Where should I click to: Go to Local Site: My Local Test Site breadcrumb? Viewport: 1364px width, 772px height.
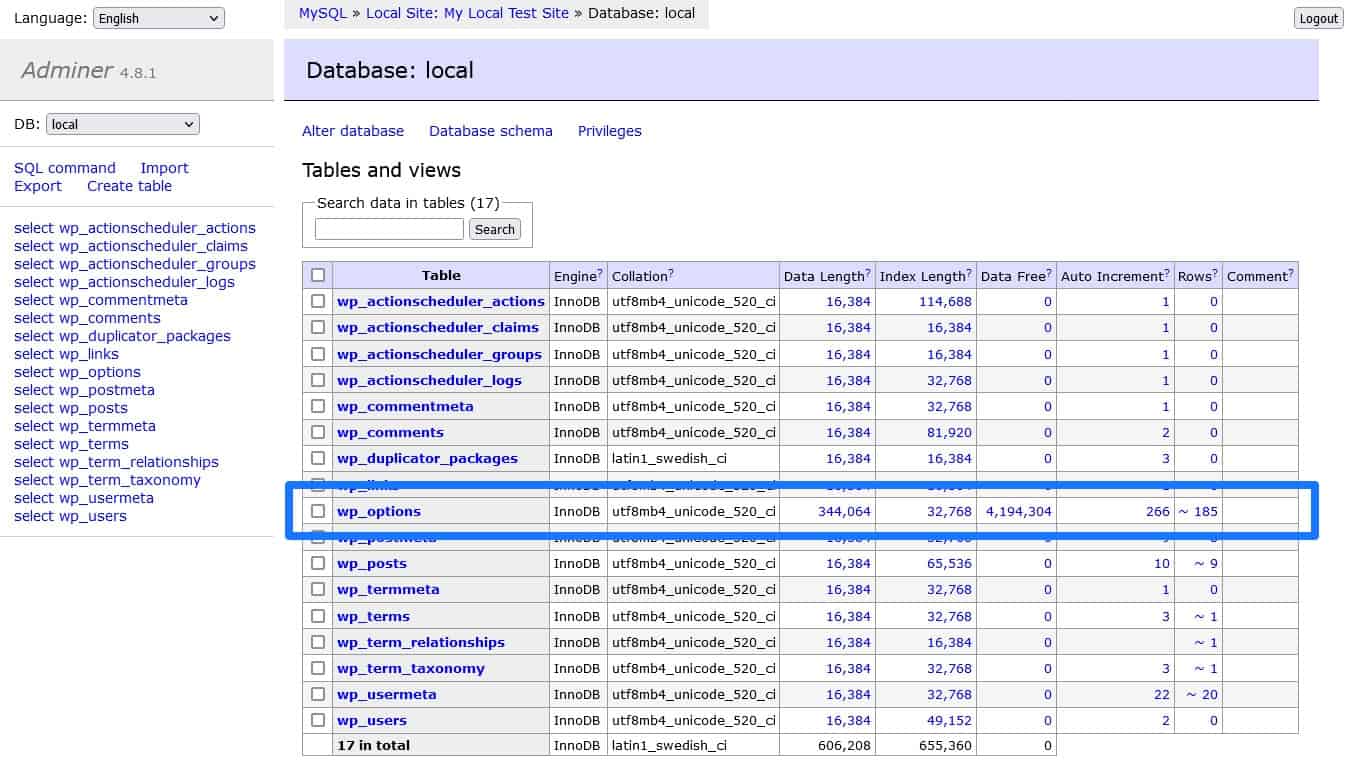click(x=467, y=13)
